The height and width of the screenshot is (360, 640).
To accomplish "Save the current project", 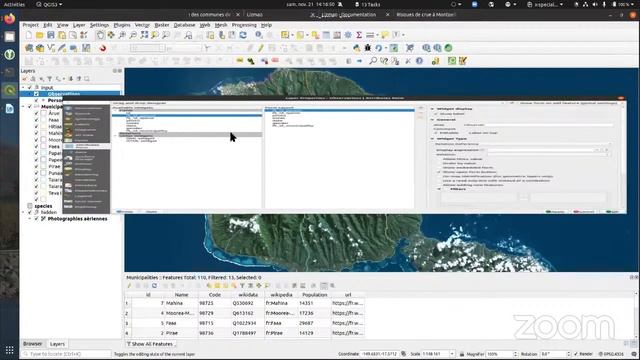I will [51, 36].
